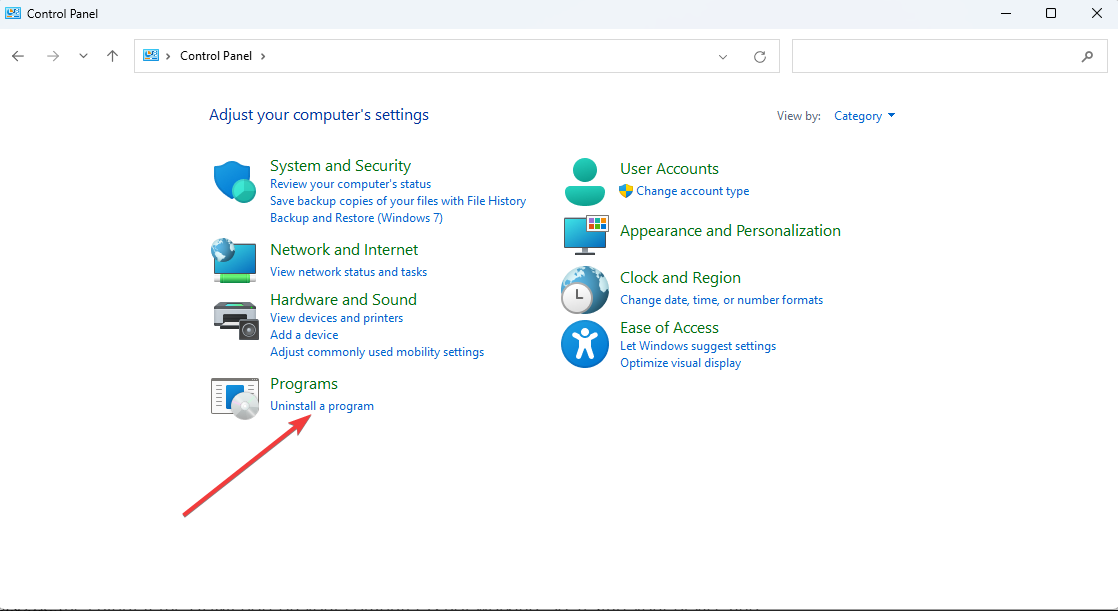Click the Control Panel icon in address bar

[x=150, y=55]
